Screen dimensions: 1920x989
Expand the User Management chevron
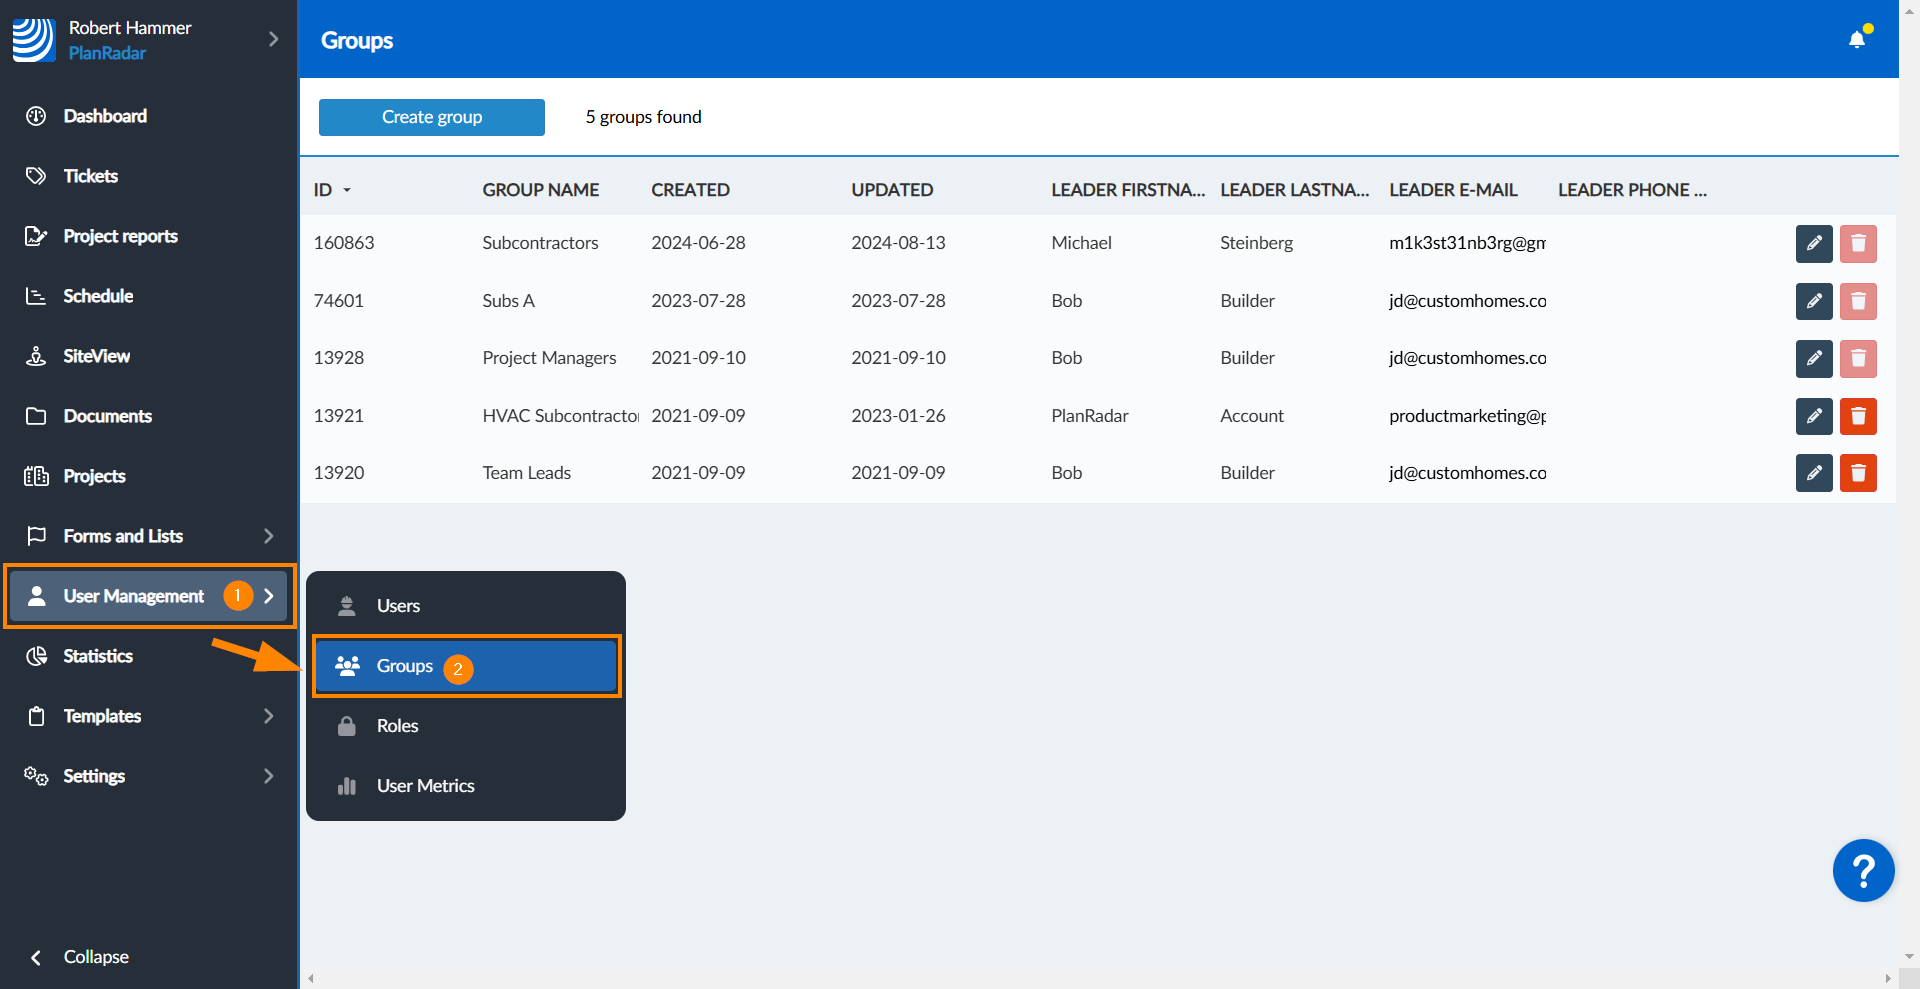point(268,596)
